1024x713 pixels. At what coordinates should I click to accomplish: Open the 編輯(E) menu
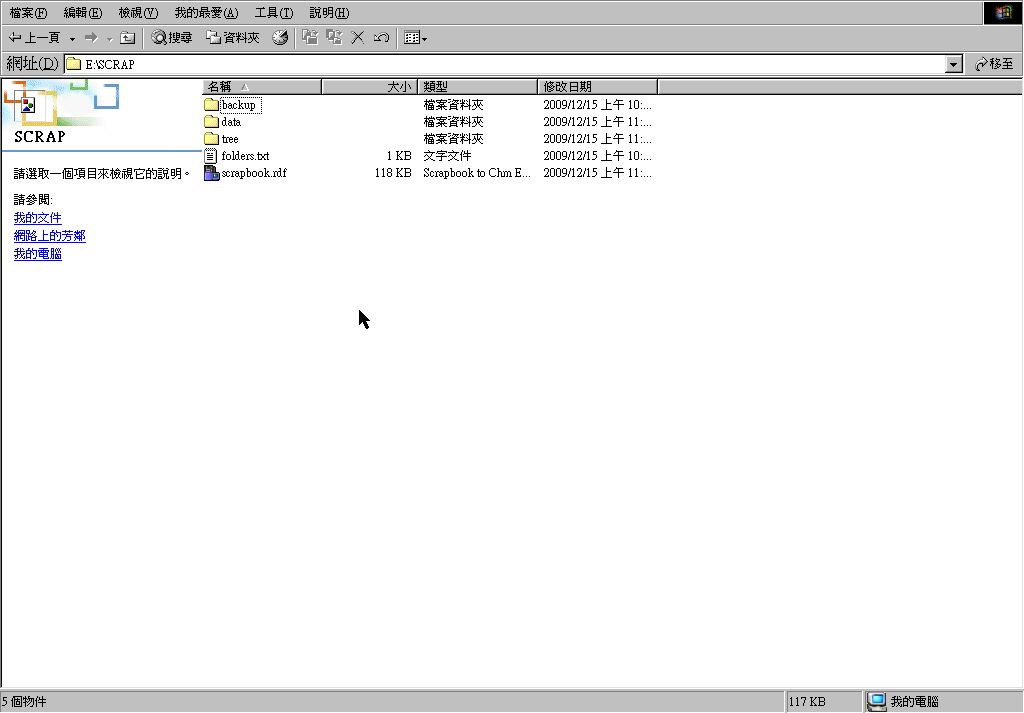point(83,13)
